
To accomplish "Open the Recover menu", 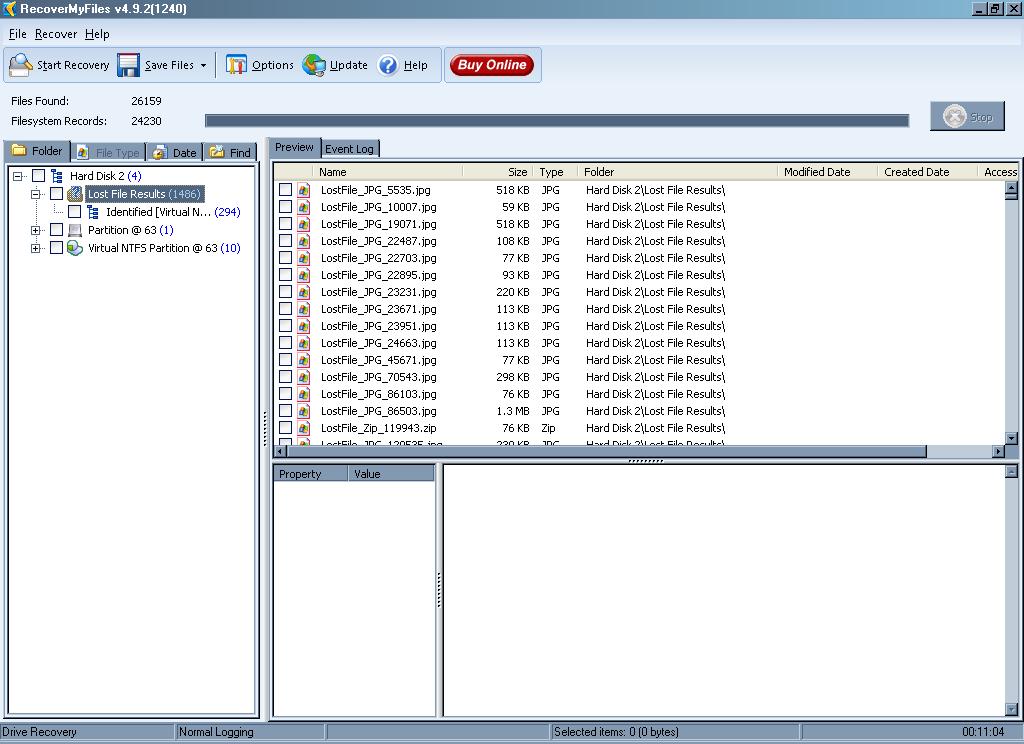I will [x=56, y=34].
